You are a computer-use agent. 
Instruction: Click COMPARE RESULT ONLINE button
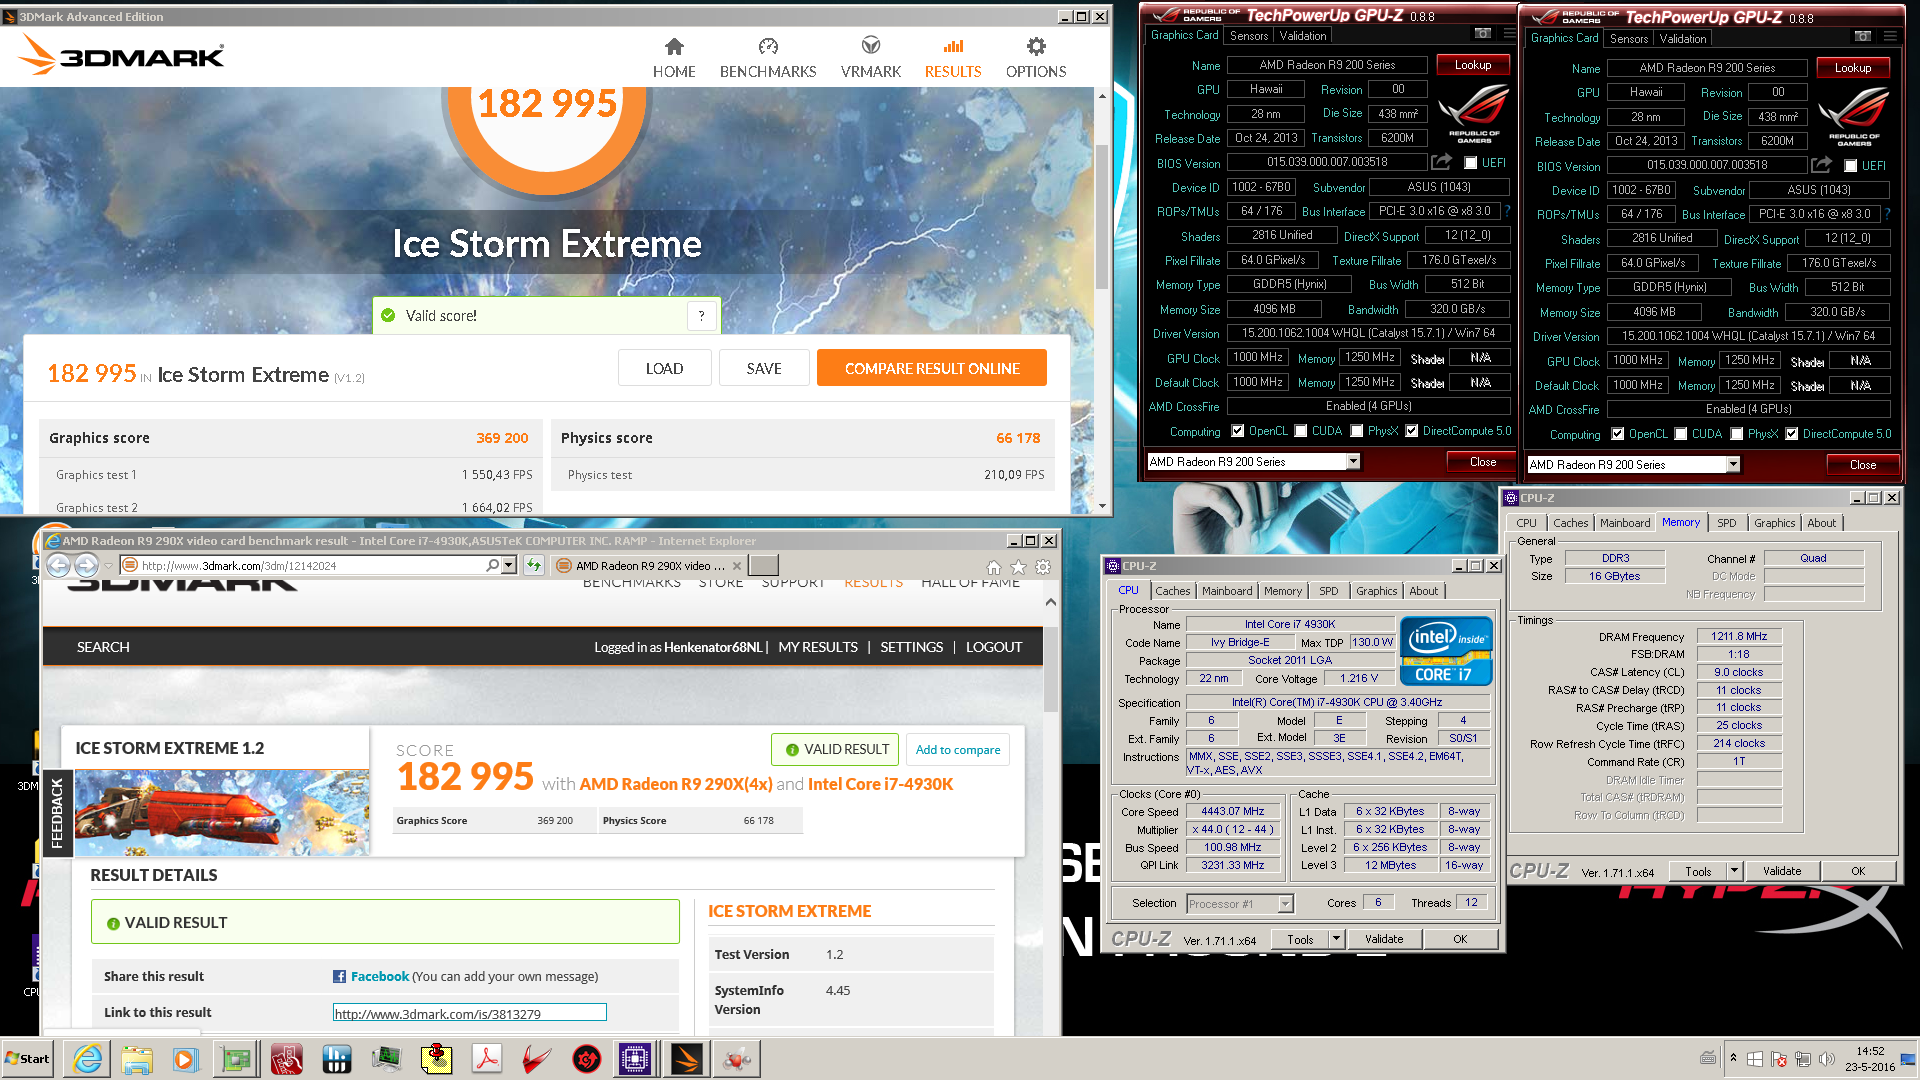click(x=932, y=368)
